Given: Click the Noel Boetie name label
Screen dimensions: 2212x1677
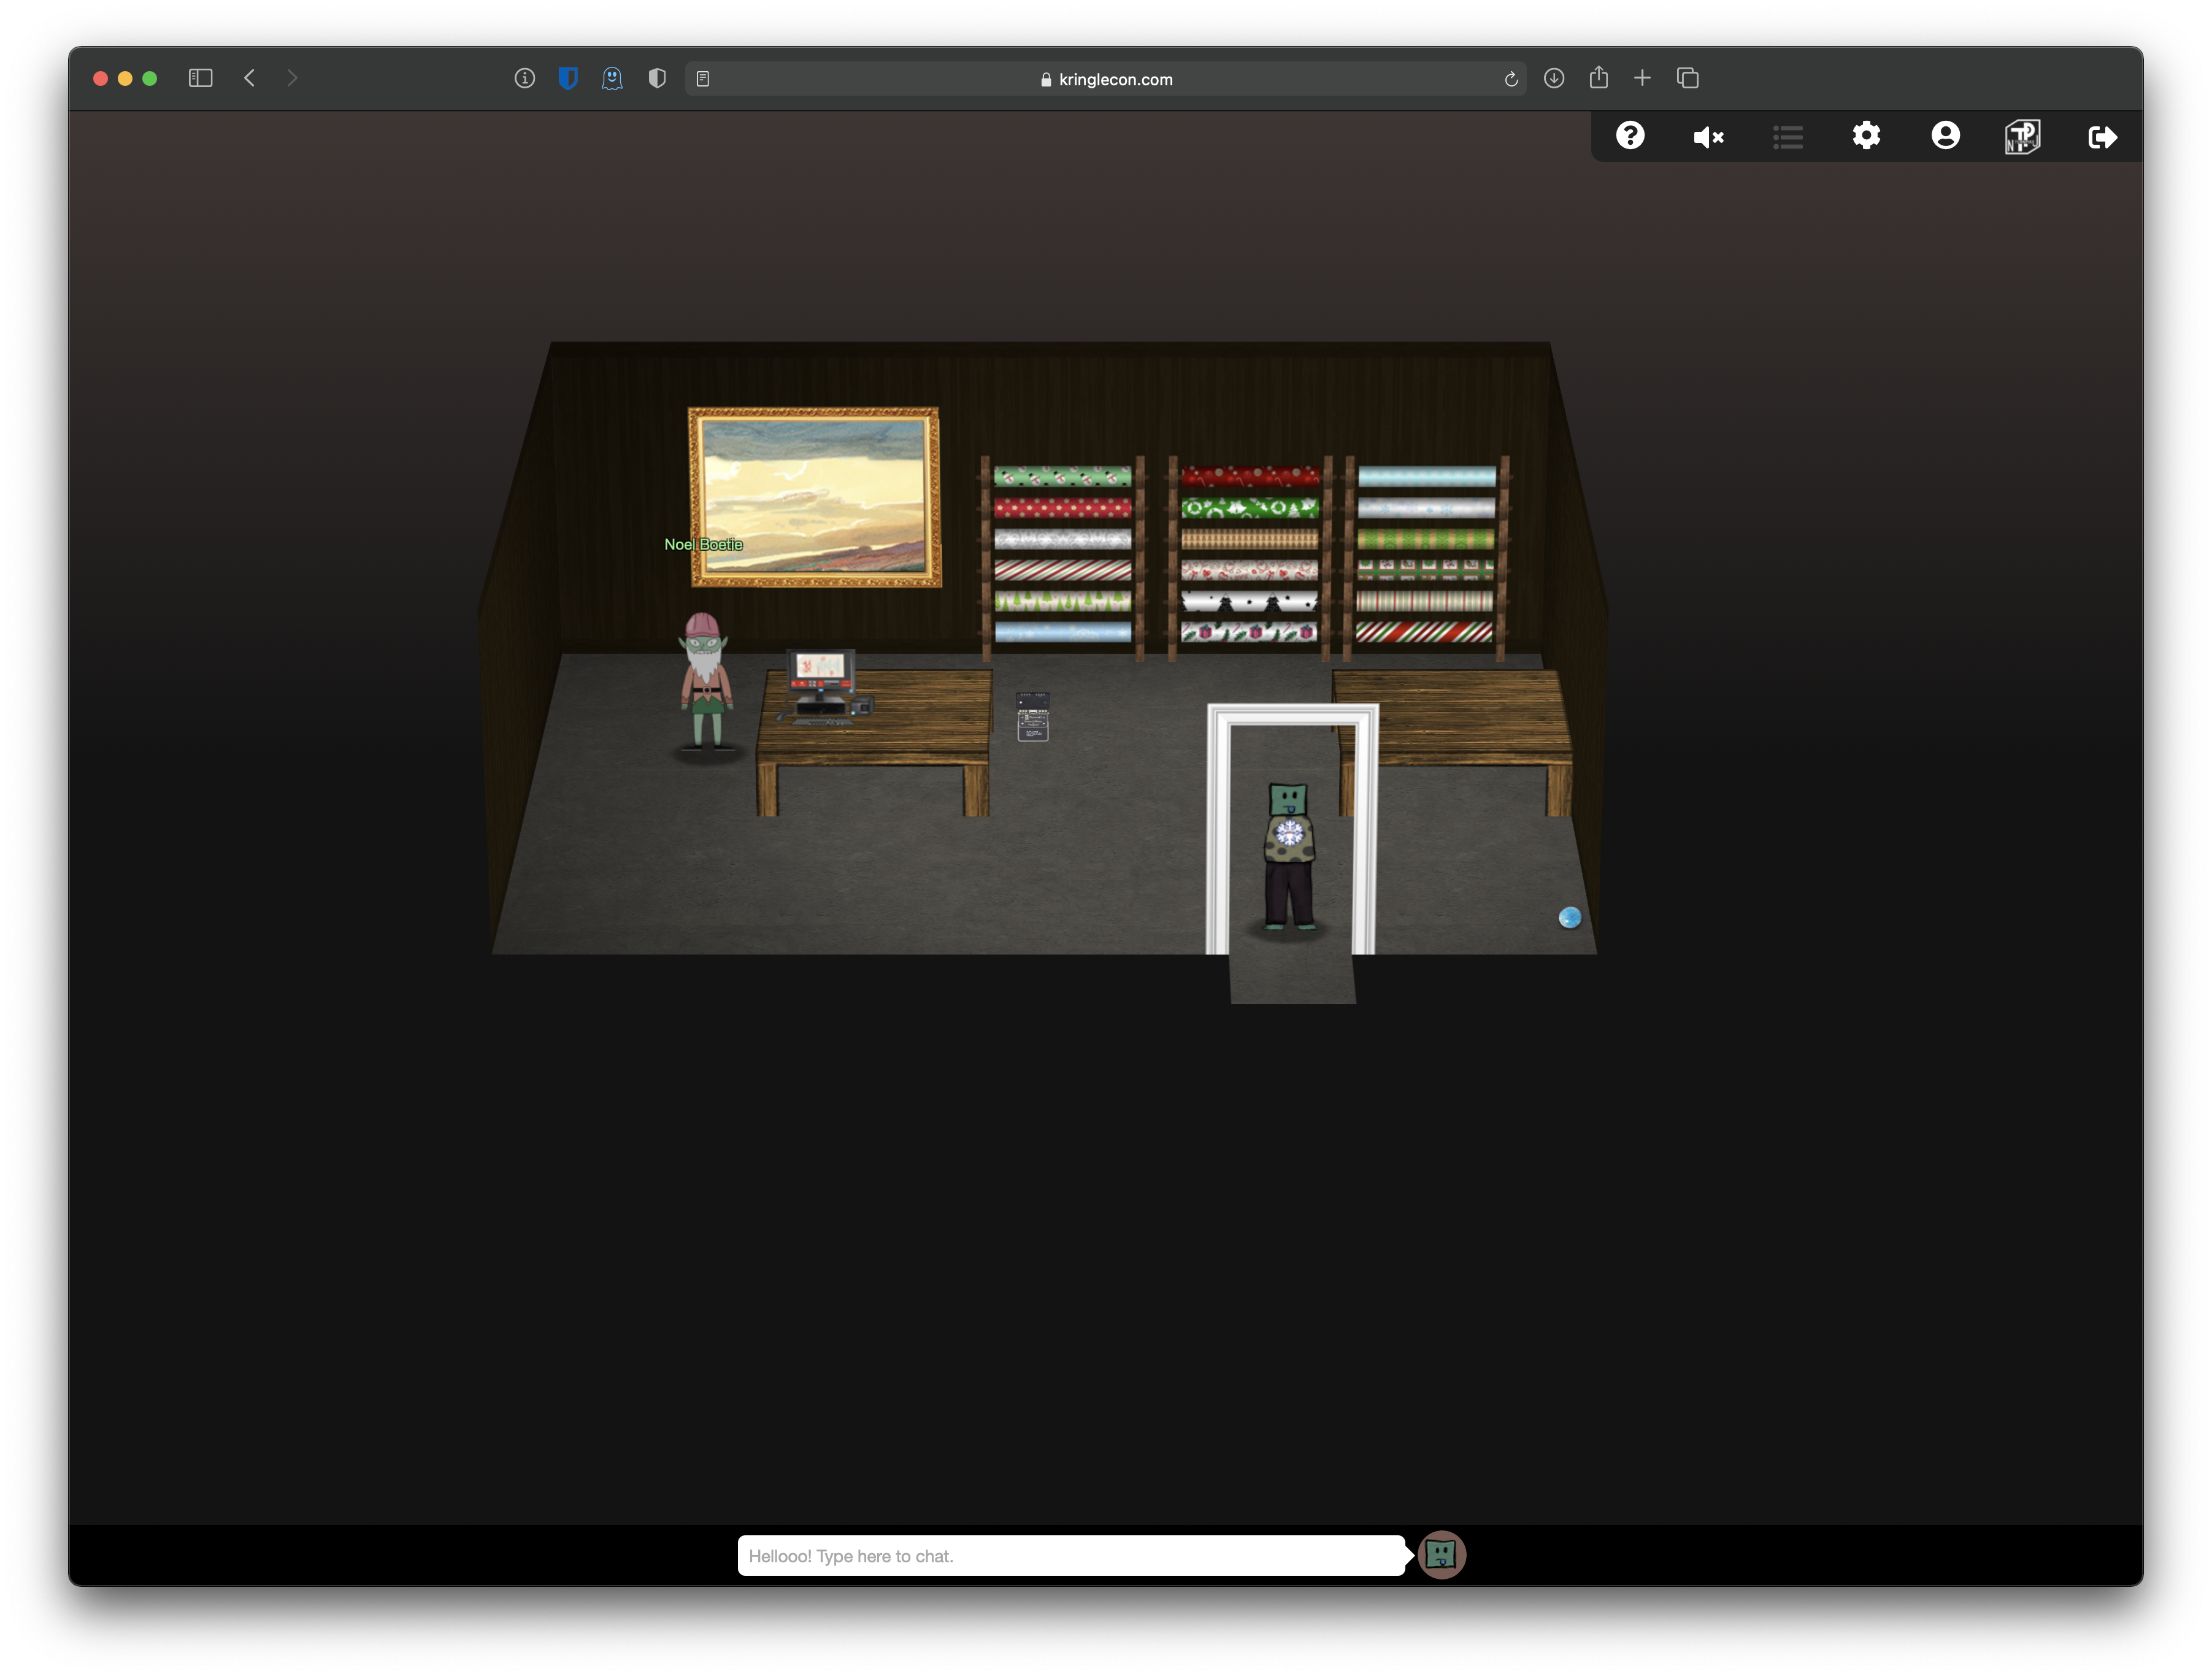Looking at the screenshot, I should tap(704, 544).
